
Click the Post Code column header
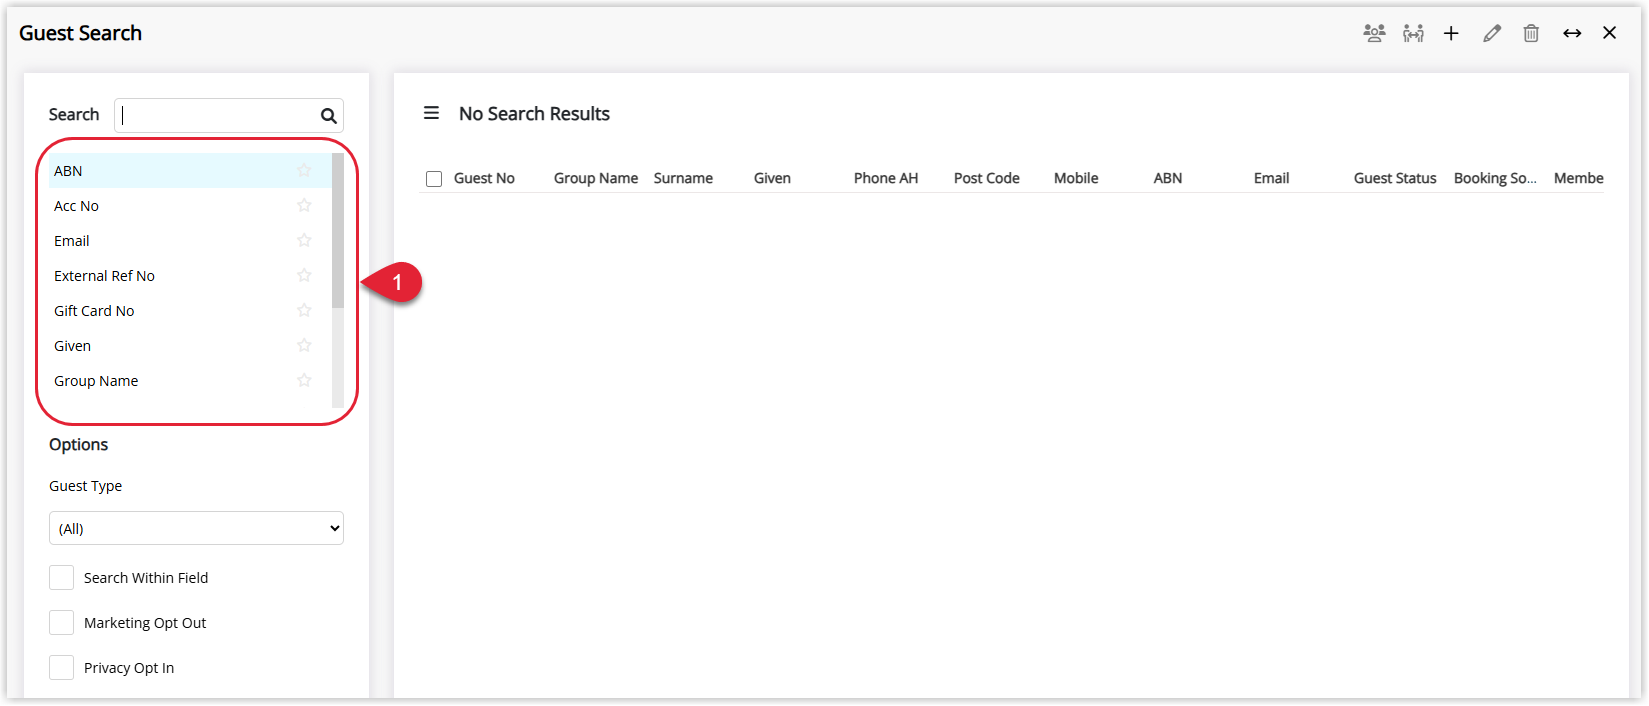(x=987, y=178)
